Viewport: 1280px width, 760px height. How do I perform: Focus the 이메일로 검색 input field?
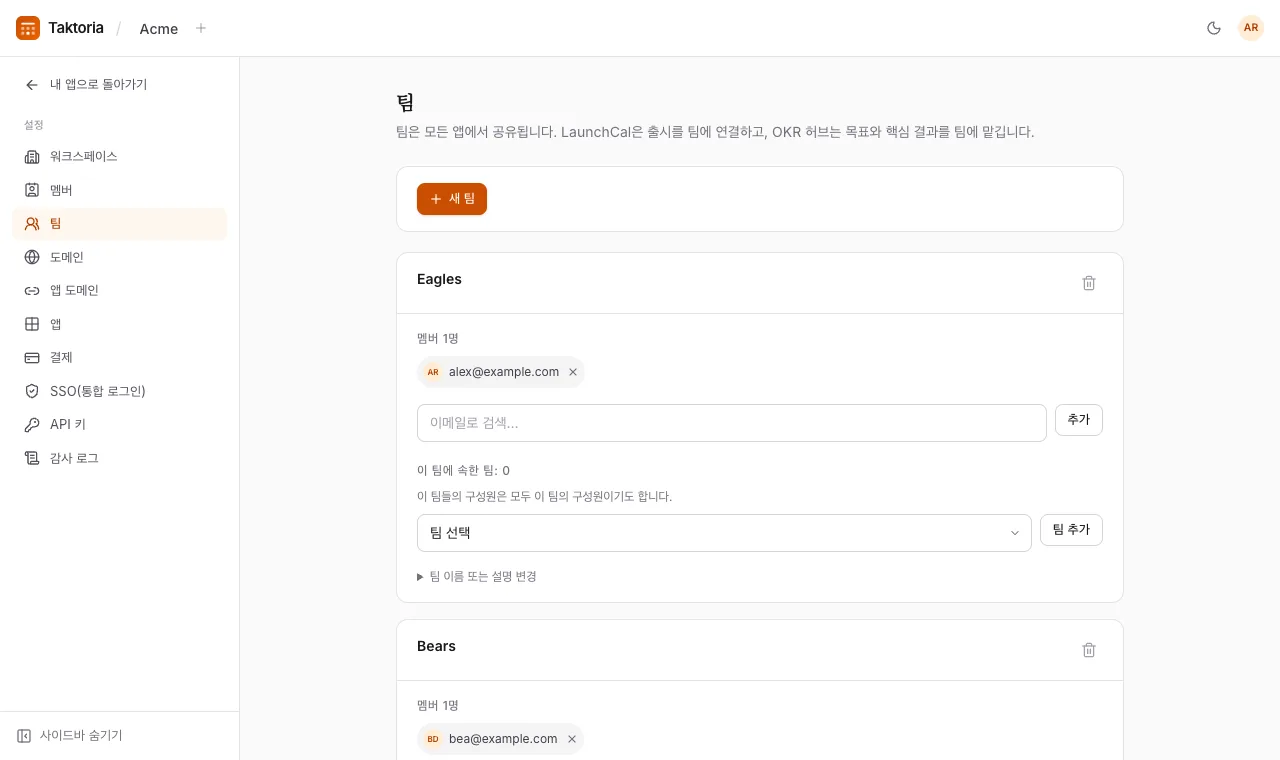tap(732, 423)
